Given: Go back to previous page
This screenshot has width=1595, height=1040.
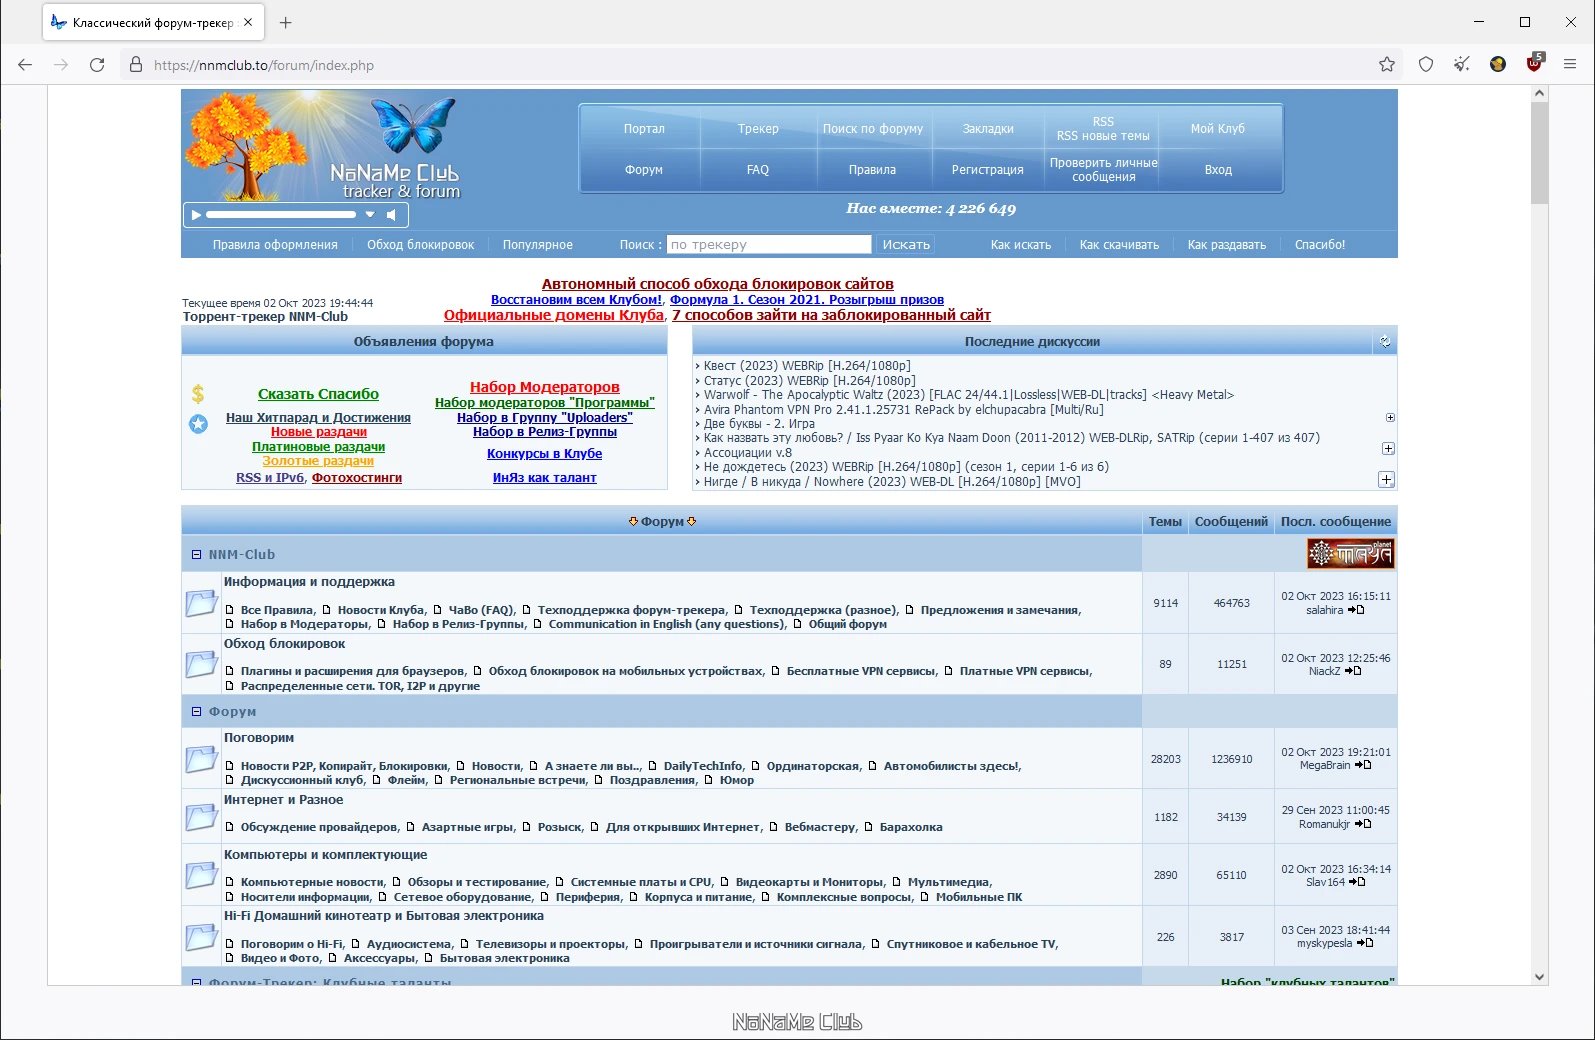Looking at the screenshot, I should coord(25,65).
